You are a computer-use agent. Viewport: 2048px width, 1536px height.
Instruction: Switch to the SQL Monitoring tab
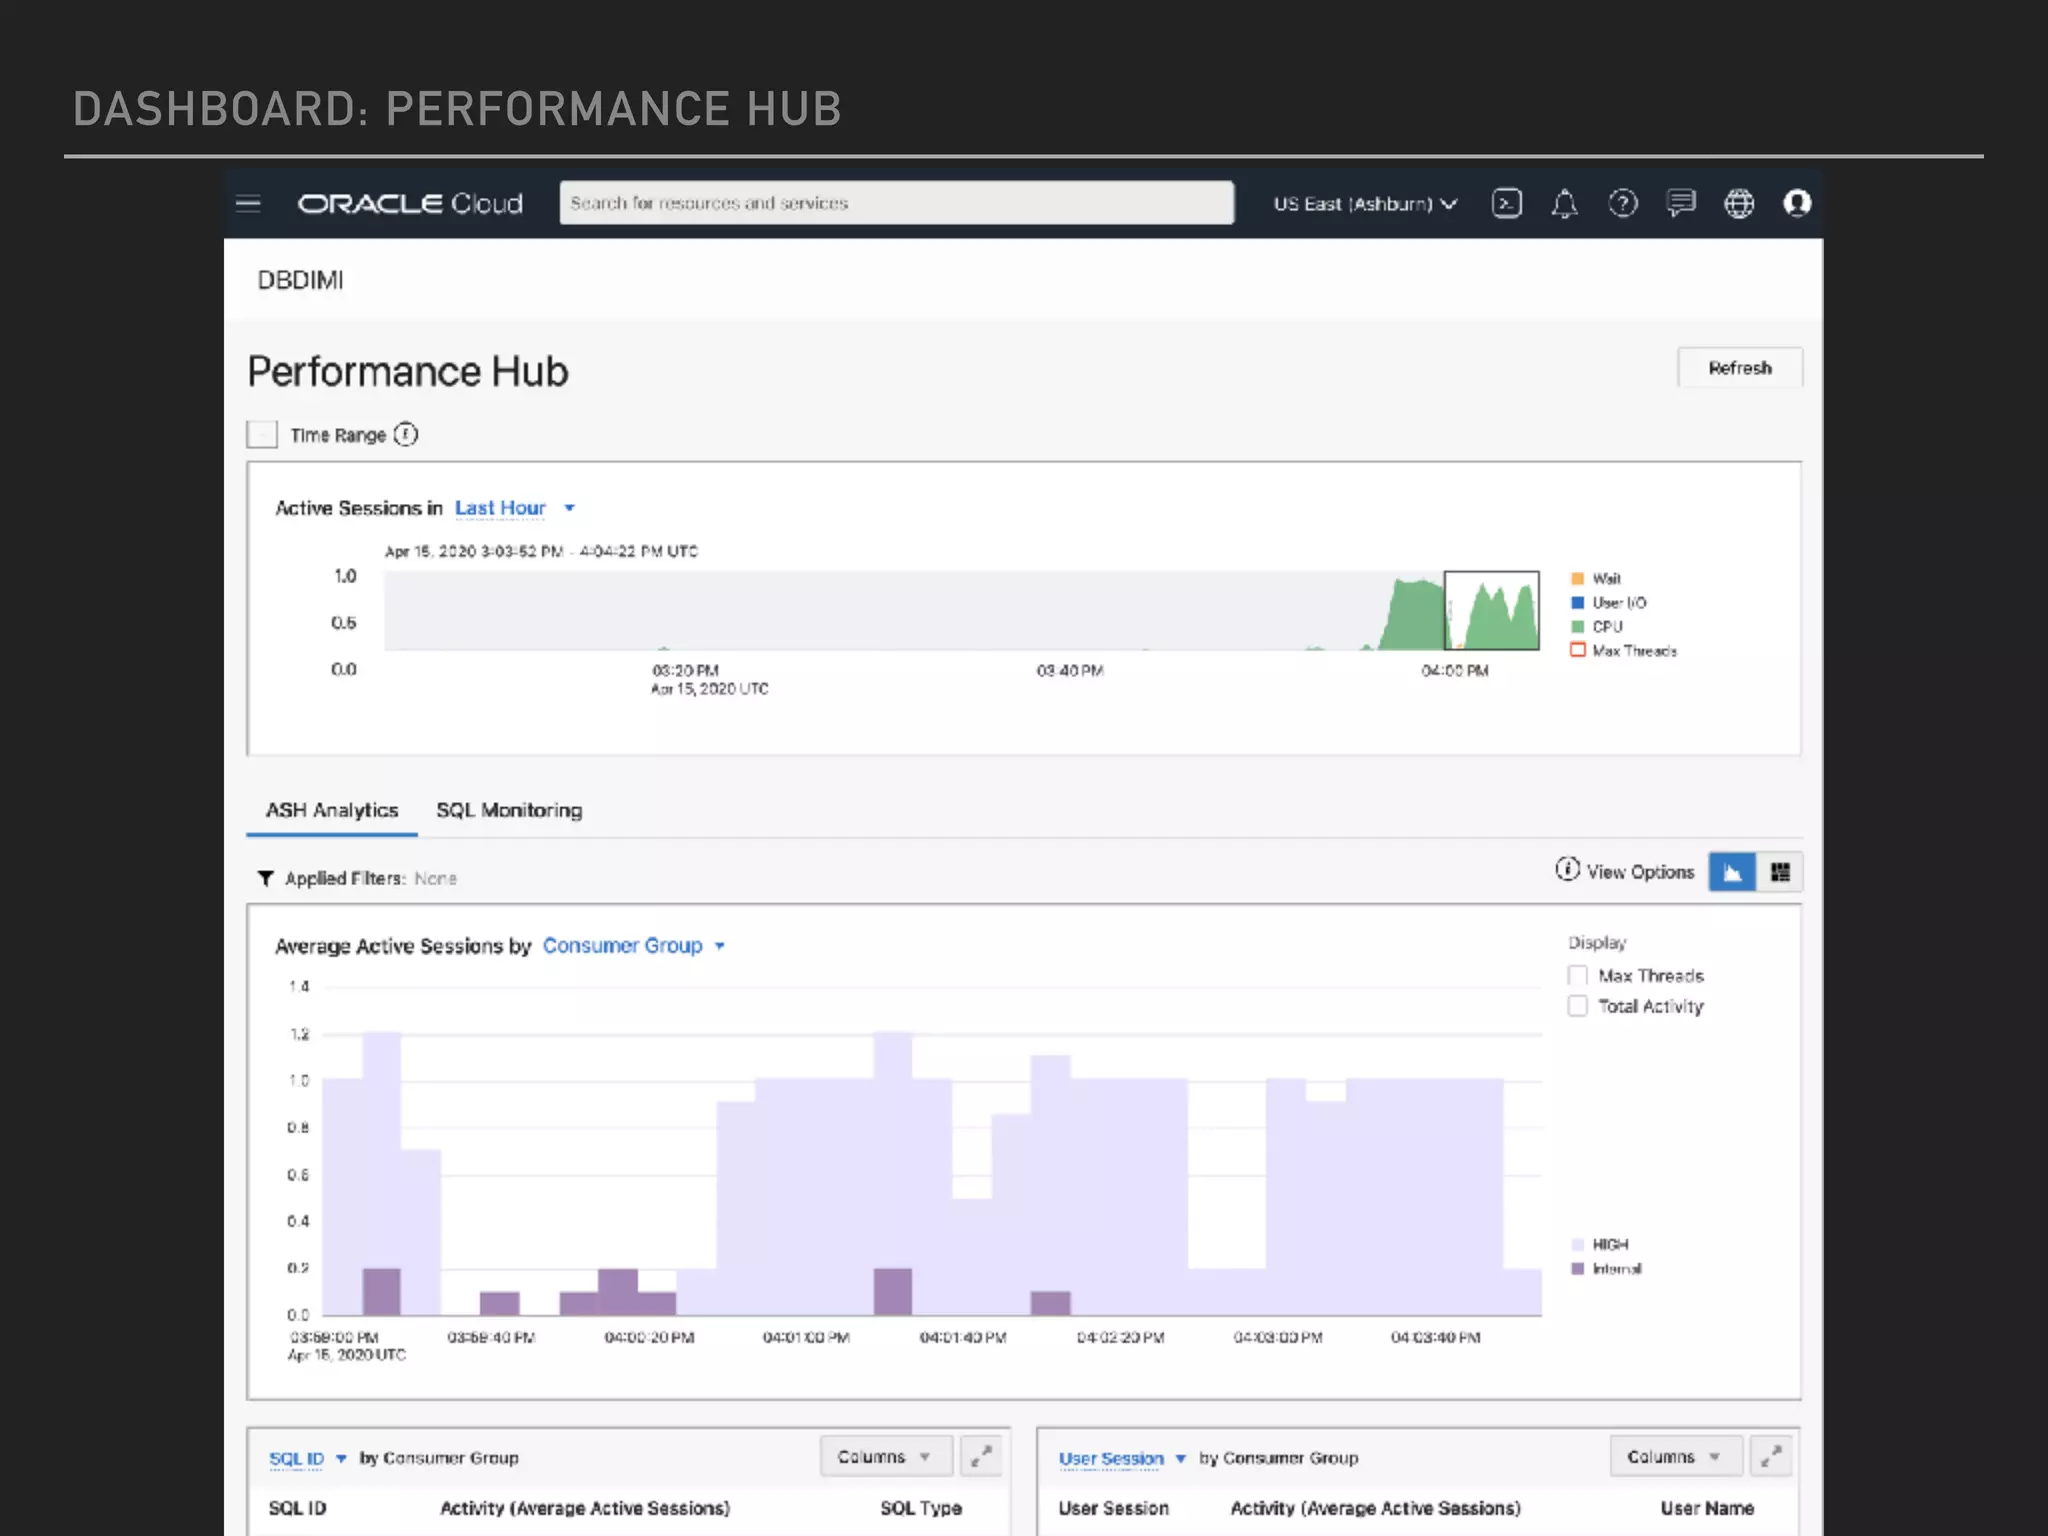coord(509,810)
